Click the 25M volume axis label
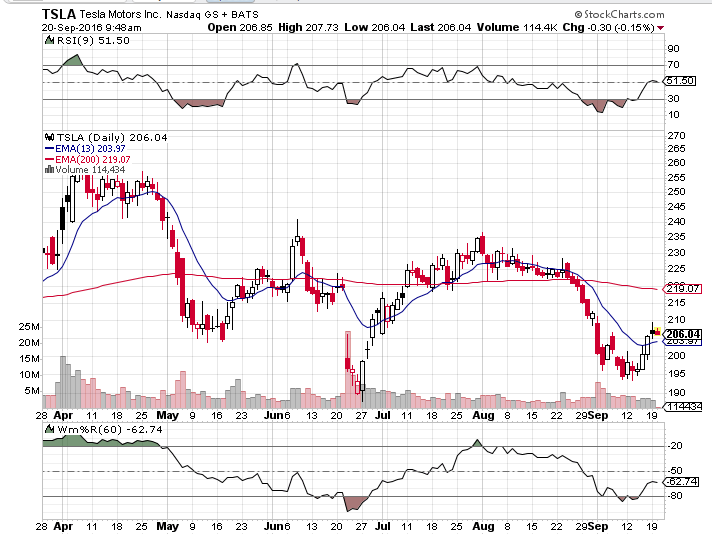This screenshot has width=712, height=539. [29, 327]
